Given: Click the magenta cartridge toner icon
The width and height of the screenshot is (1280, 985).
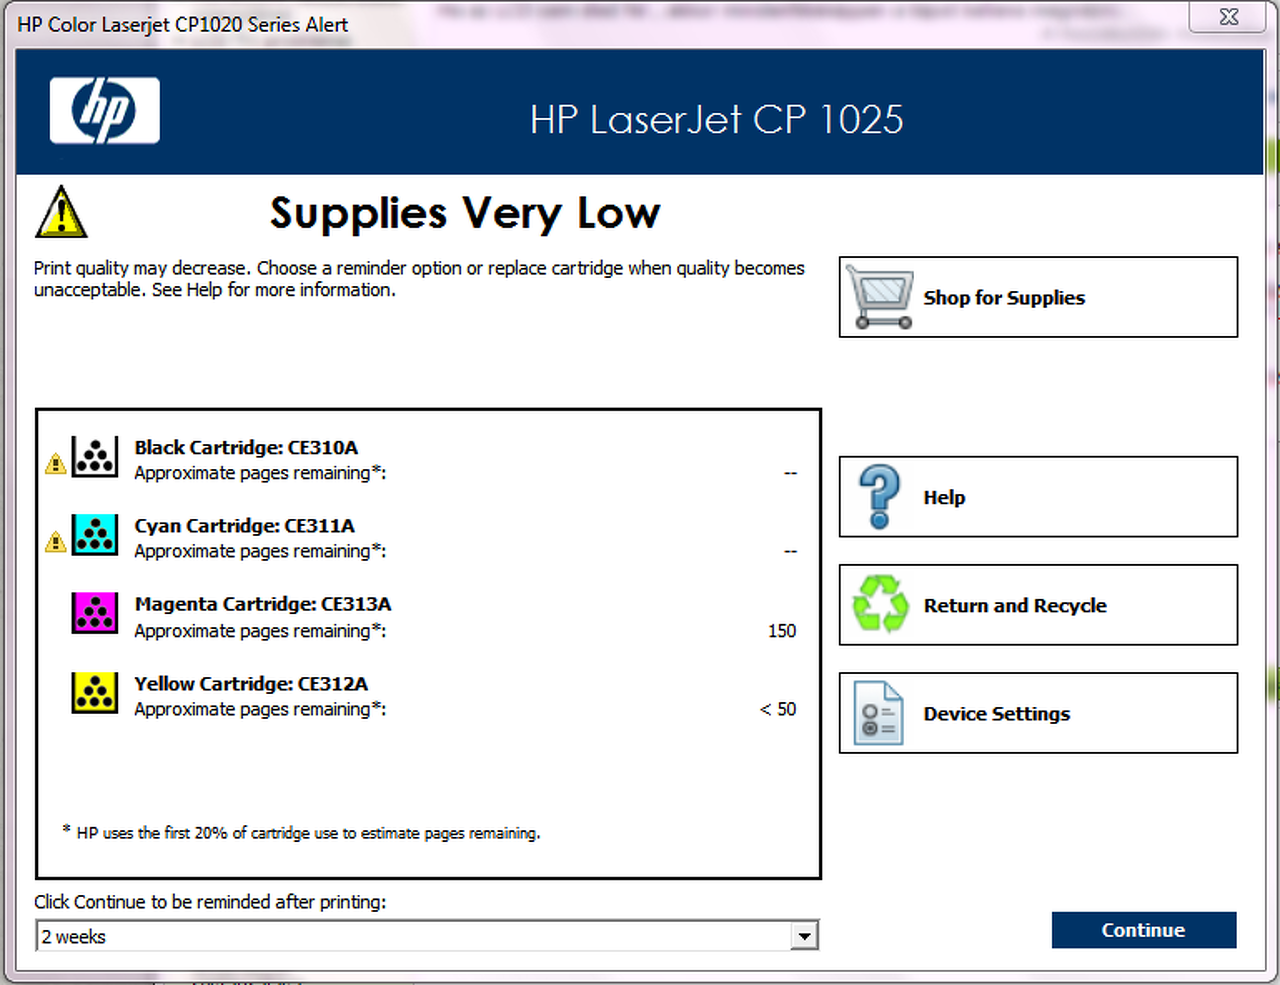Looking at the screenshot, I should [x=95, y=612].
